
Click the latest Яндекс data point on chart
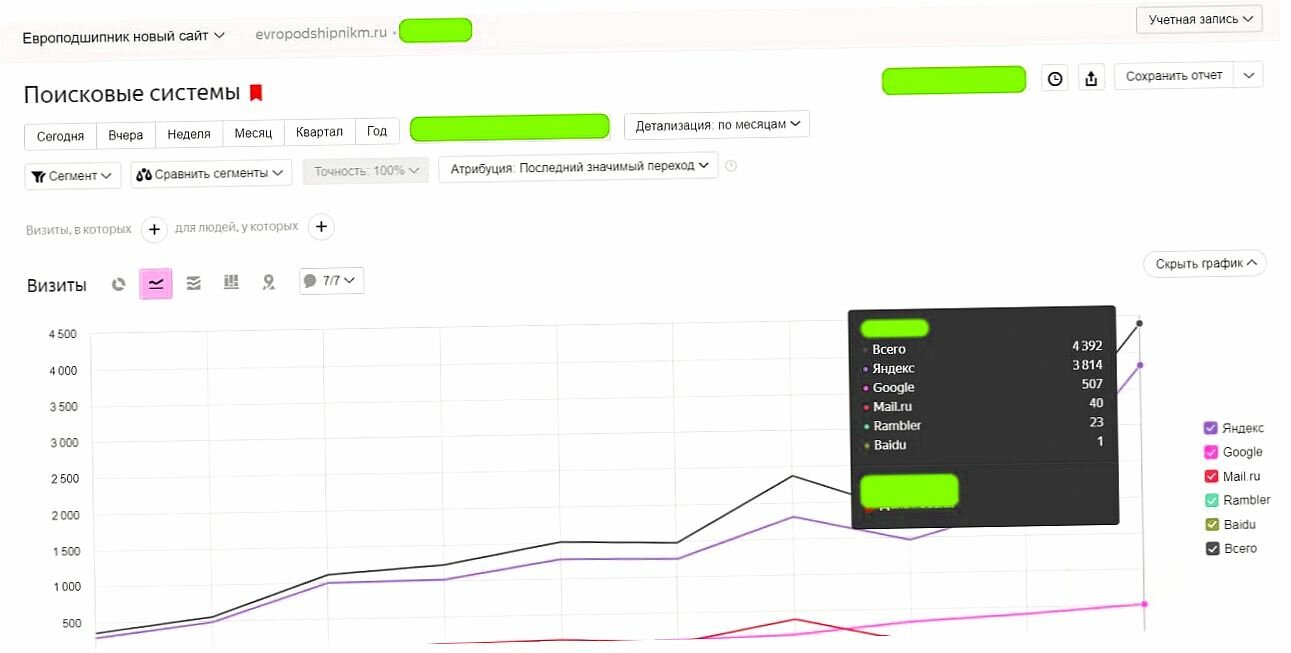(x=1141, y=365)
